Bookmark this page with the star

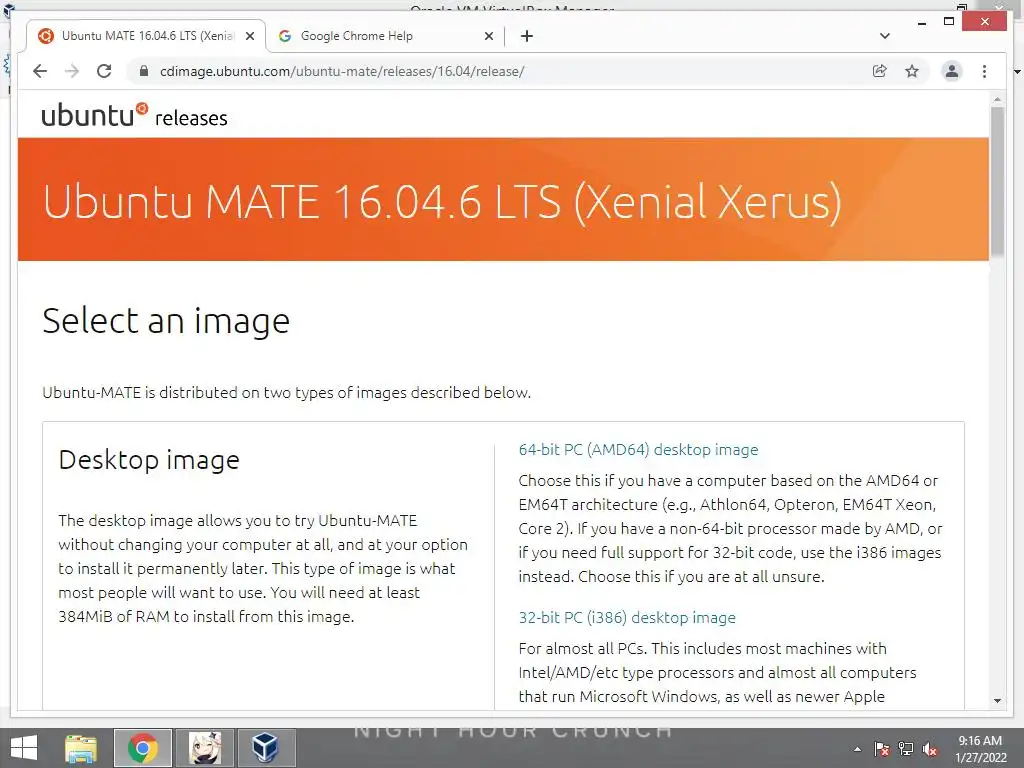pos(912,71)
